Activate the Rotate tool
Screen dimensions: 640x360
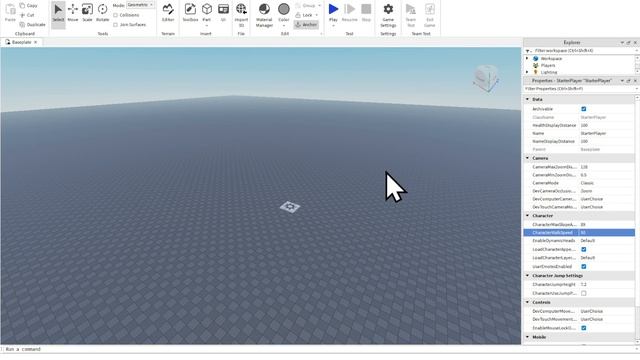pyautogui.click(x=102, y=12)
